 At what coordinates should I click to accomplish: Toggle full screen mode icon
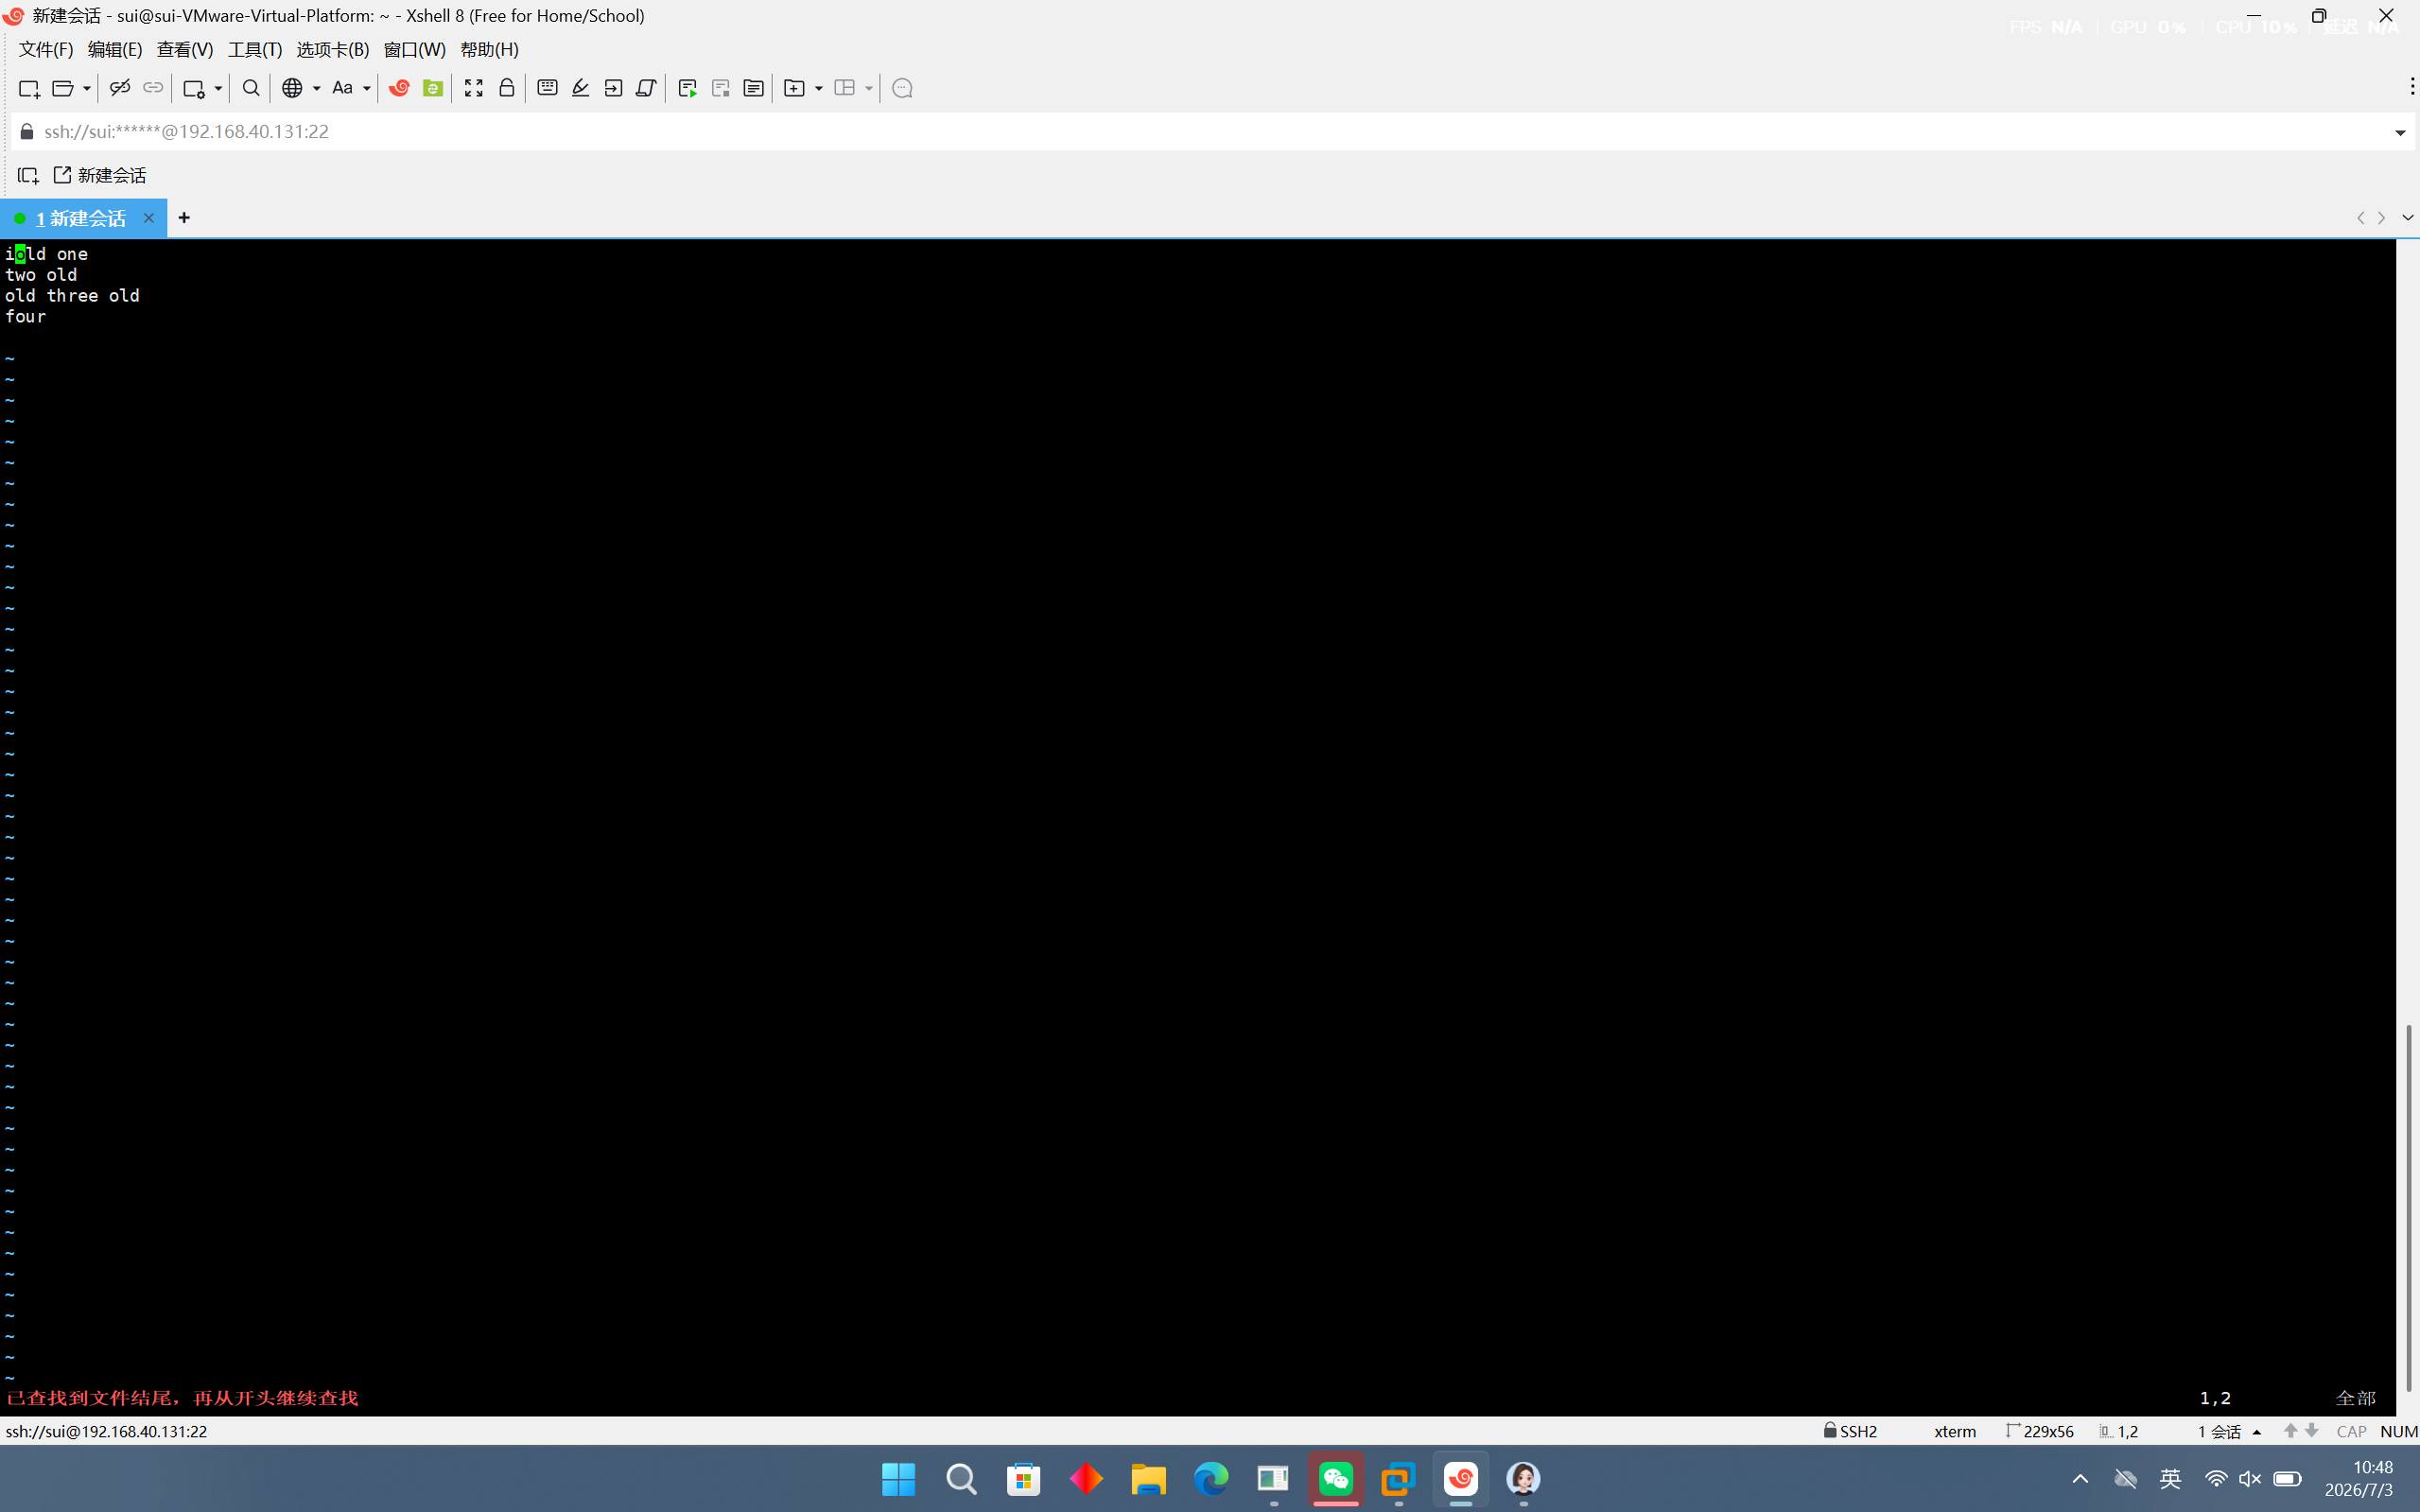pyautogui.click(x=474, y=88)
